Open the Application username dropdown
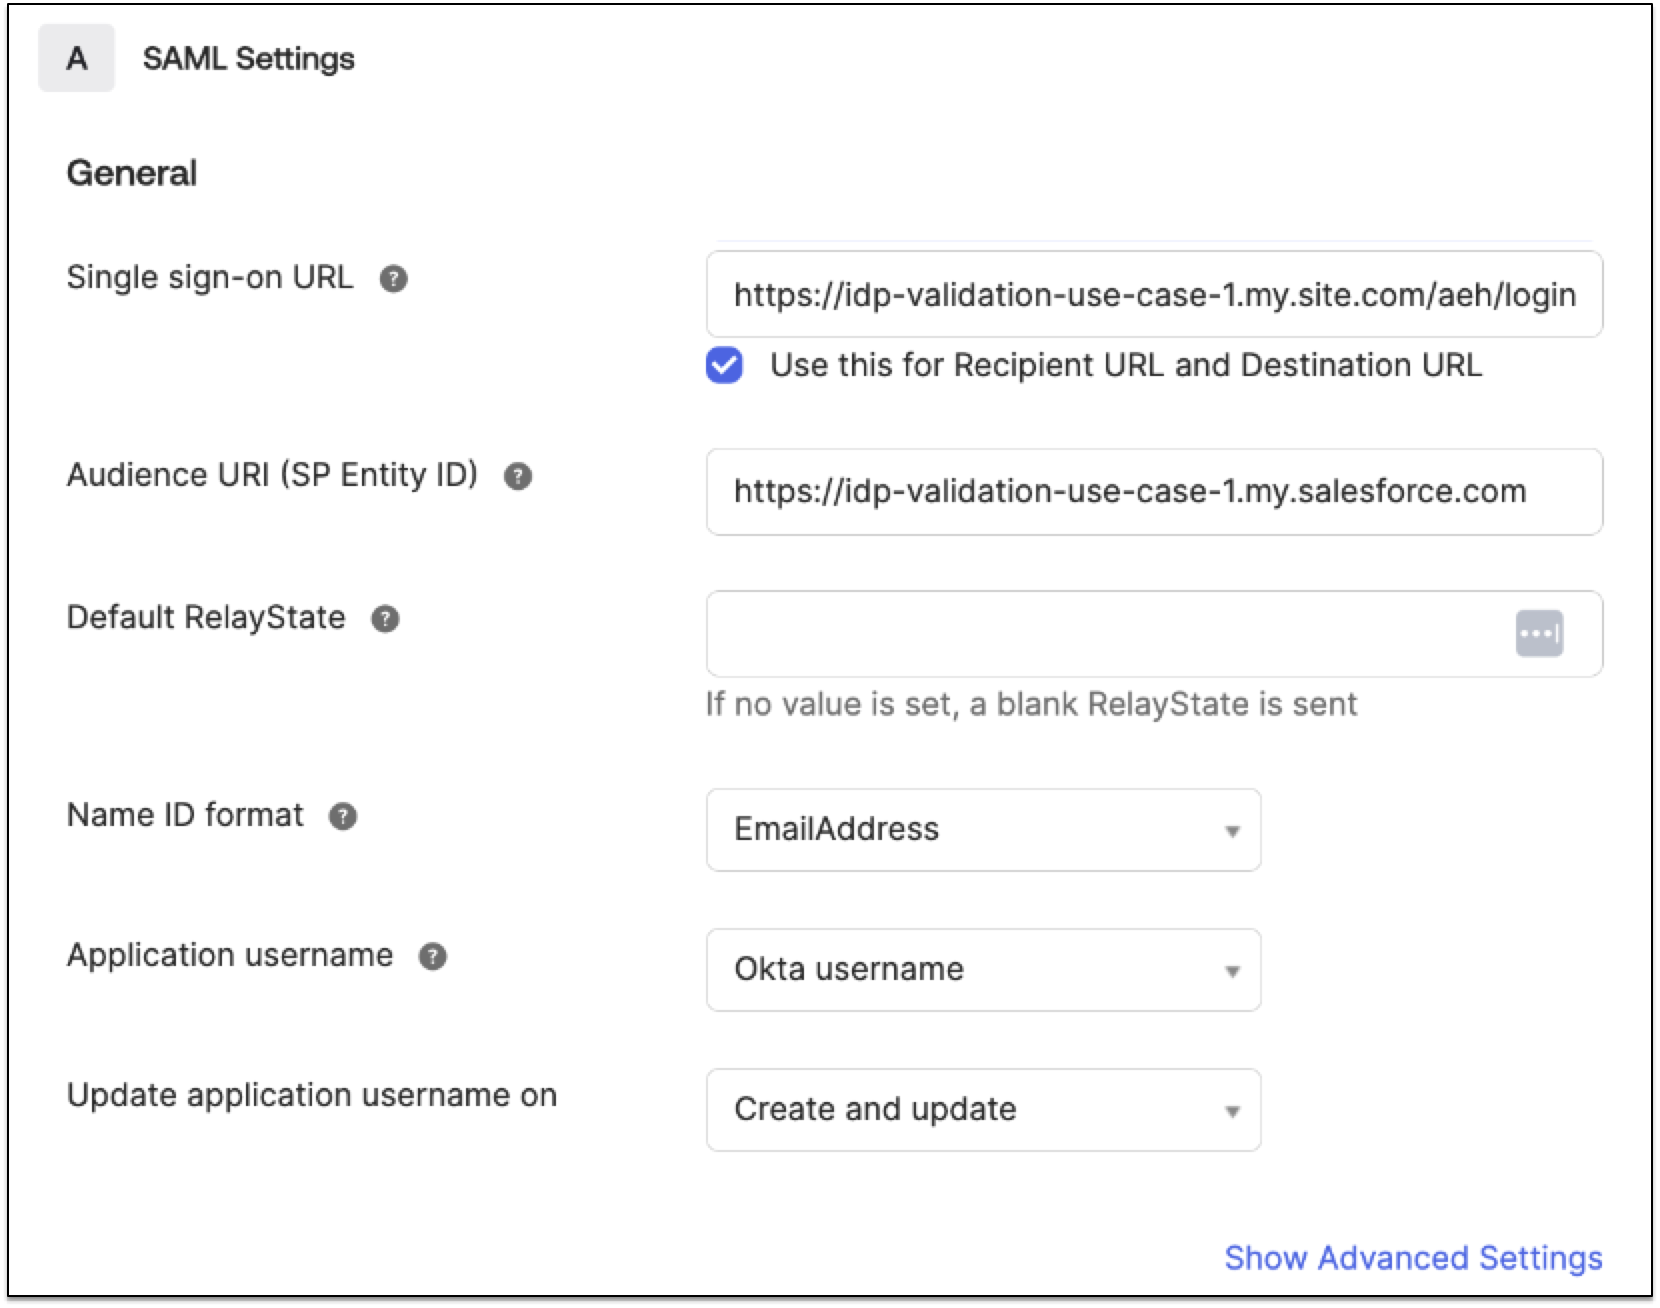The height and width of the screenshot is (1308, 1660). 1234,969
